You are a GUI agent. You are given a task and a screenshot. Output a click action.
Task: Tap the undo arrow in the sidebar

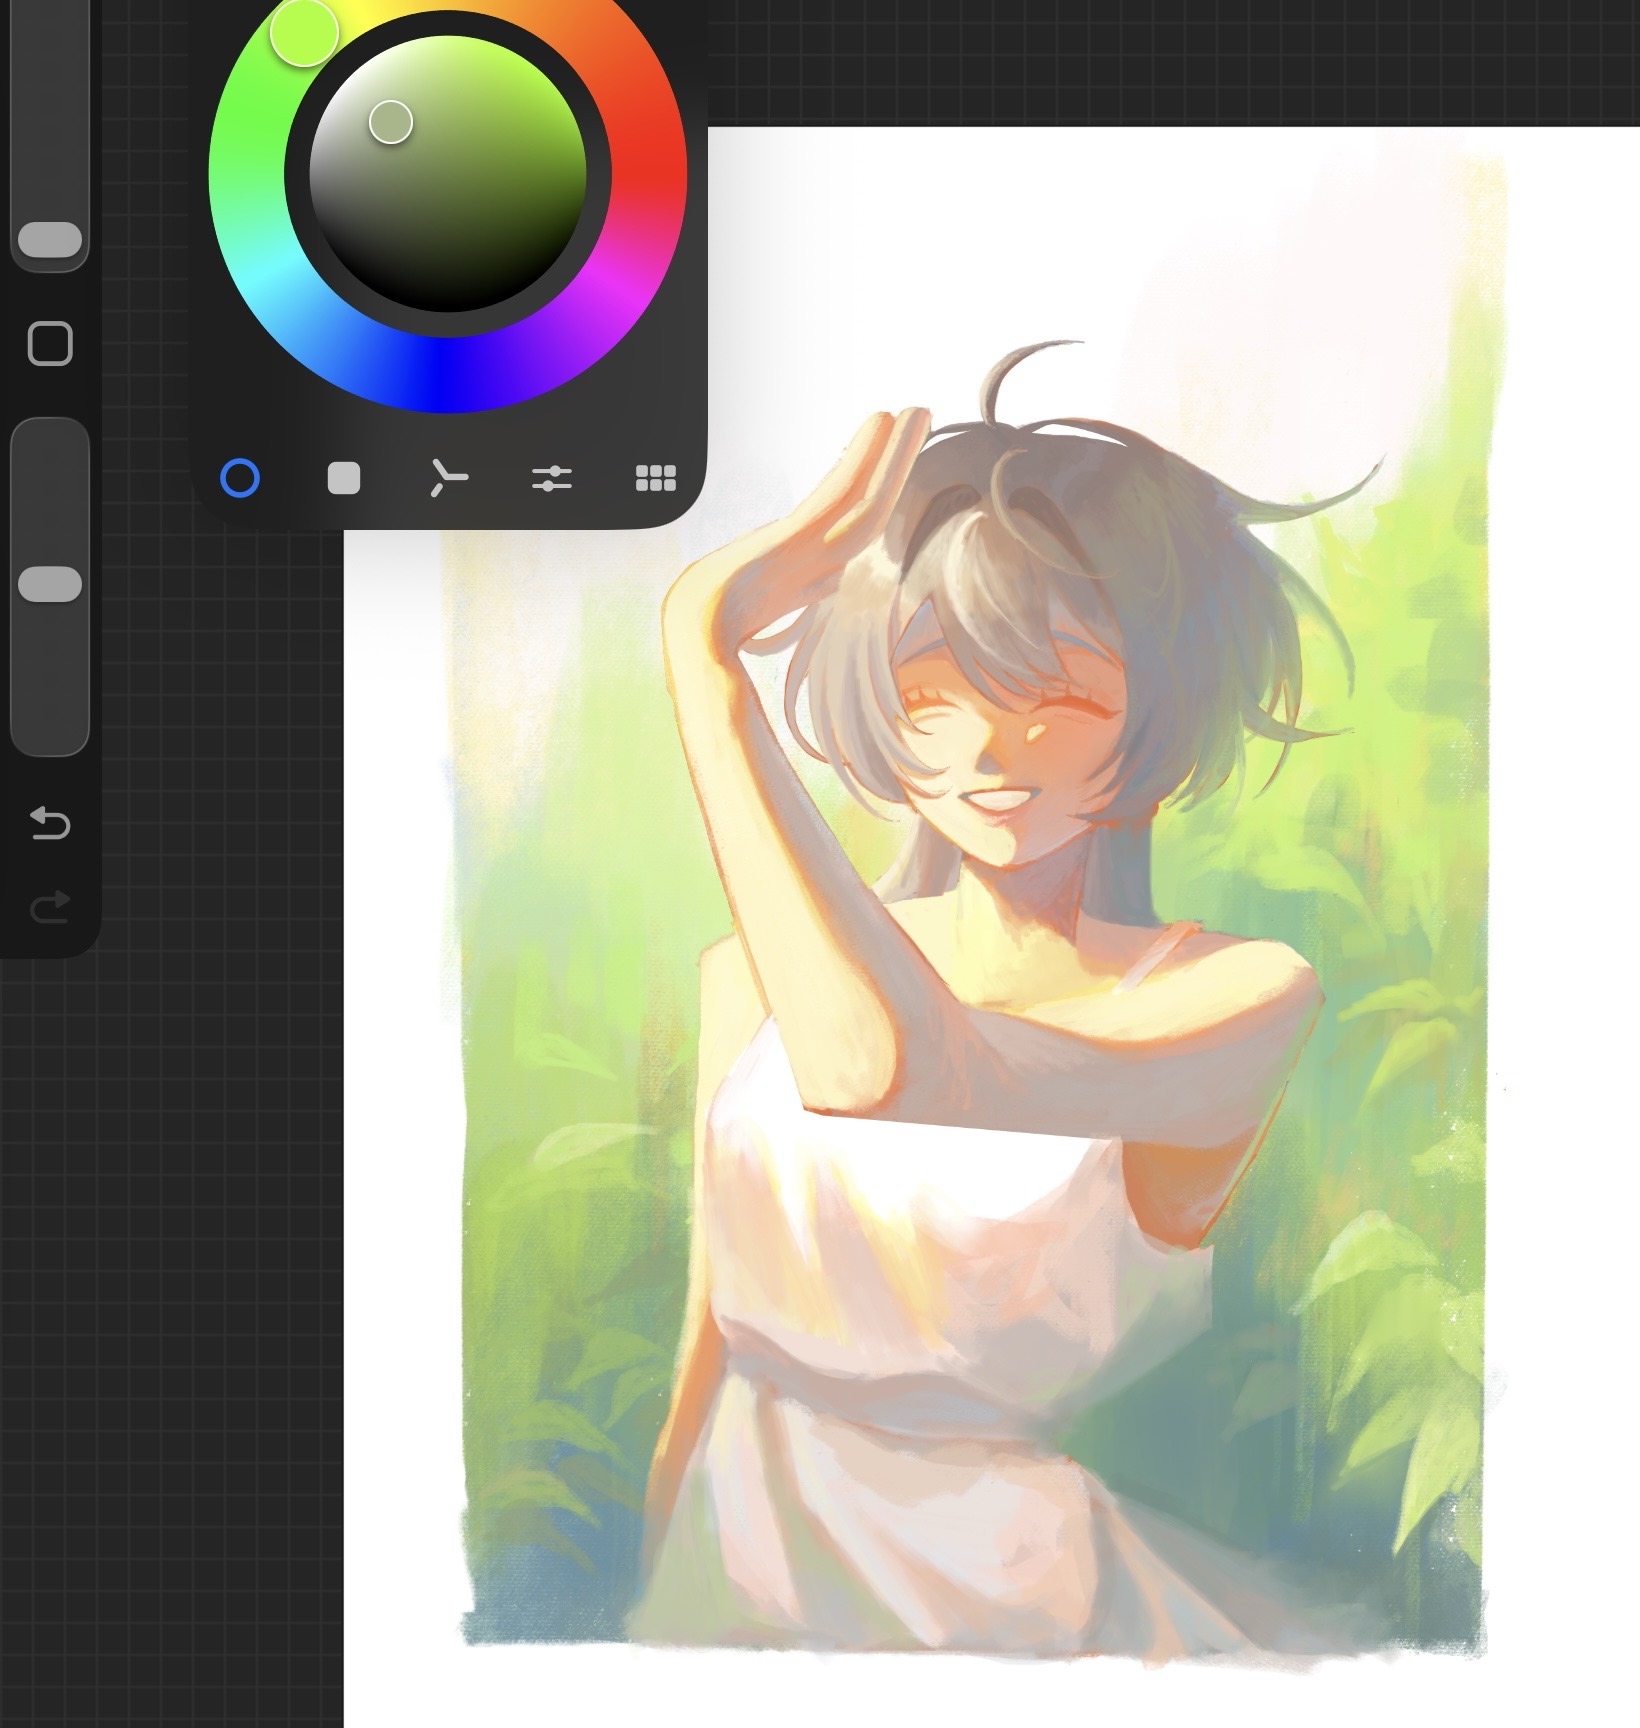coord(50,824)
